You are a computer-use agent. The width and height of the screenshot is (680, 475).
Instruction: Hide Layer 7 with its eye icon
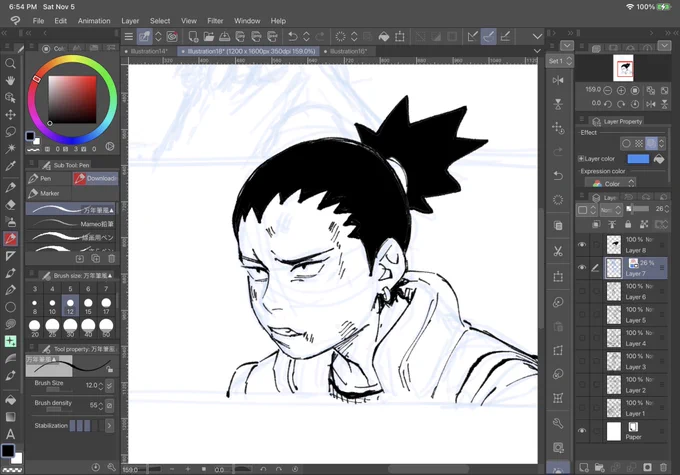[582, 268]
